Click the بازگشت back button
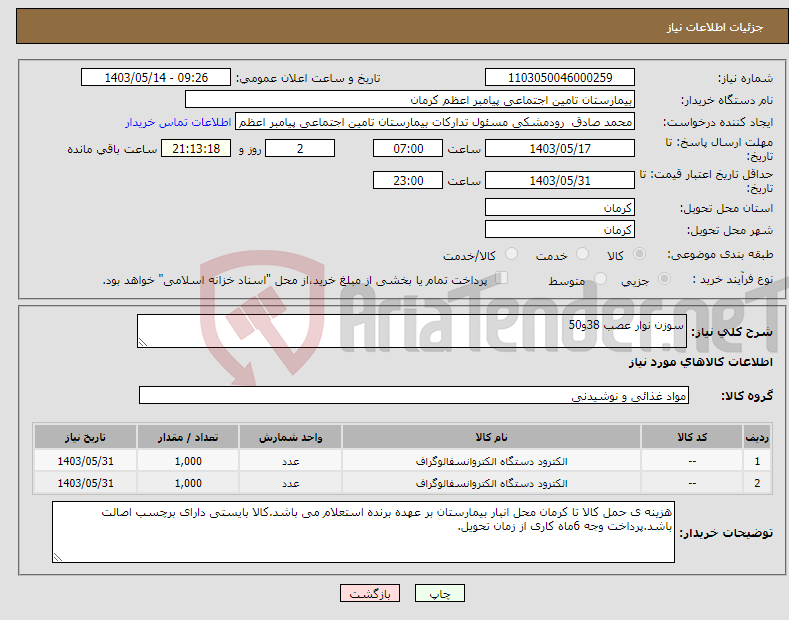The image size is (789, 620). 370,593
